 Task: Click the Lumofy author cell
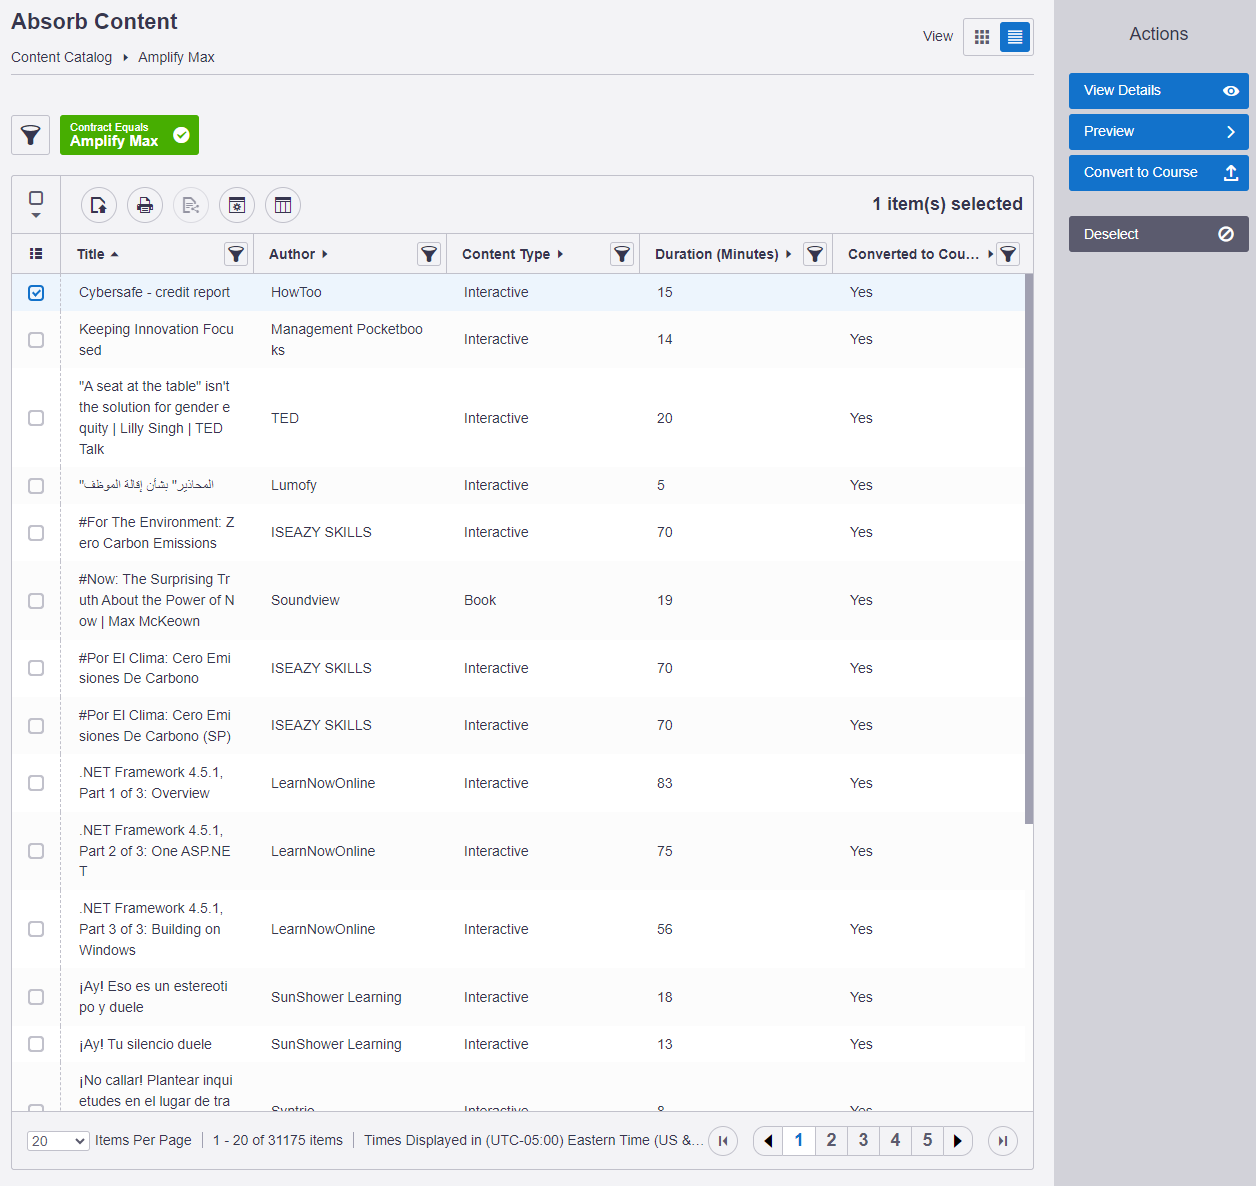[x=294, y=485]
